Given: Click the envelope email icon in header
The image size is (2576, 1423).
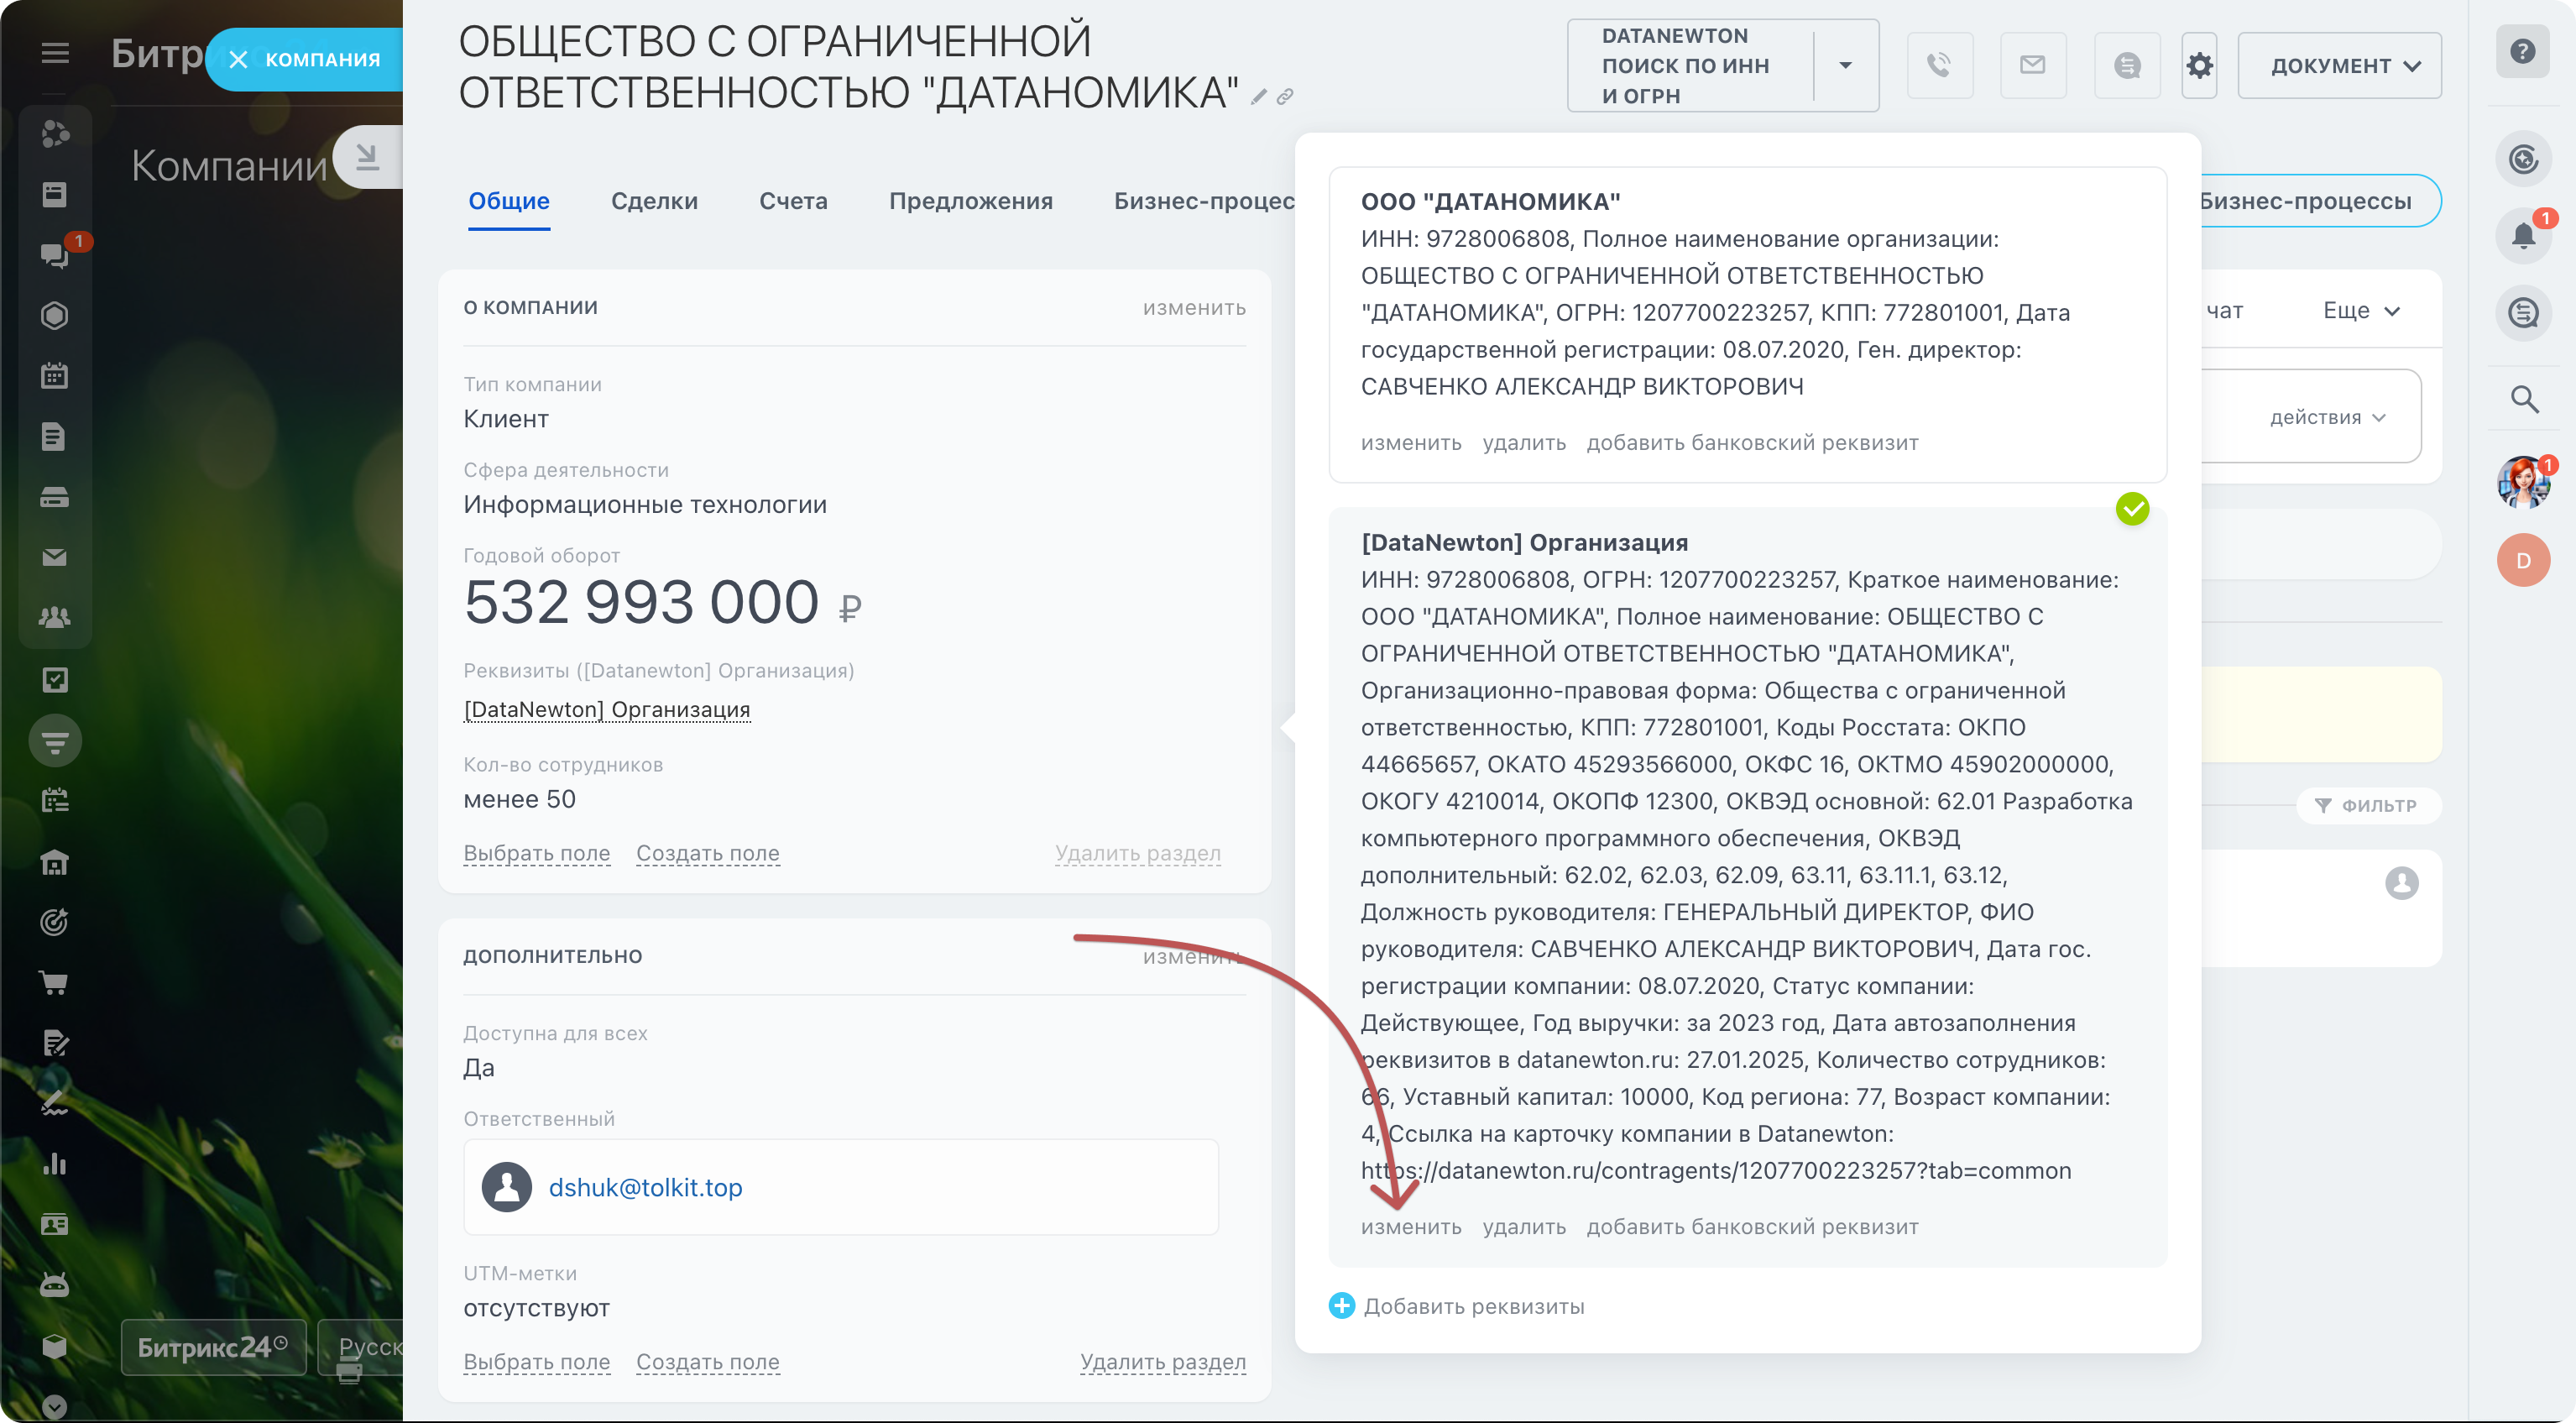Looking at the screenshot, I should (2032, 65).
